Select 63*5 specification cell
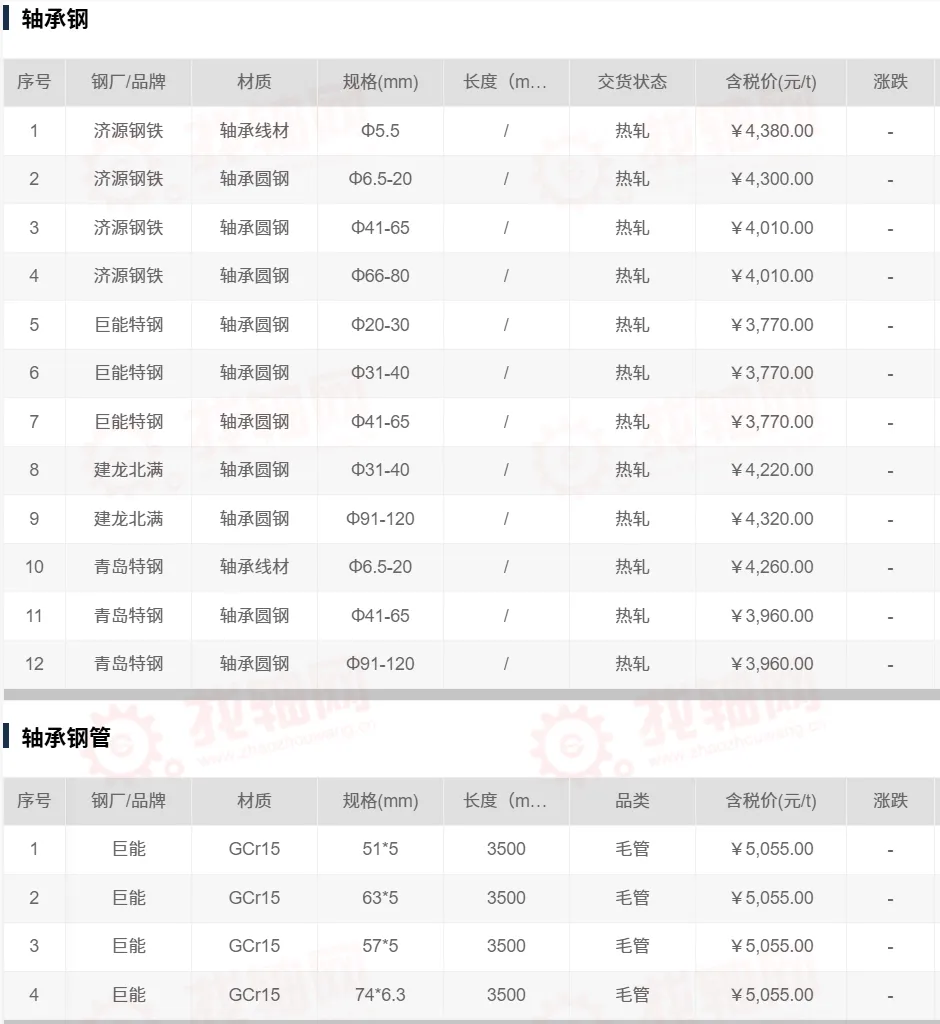940x1024 pixels. (380, 898)
